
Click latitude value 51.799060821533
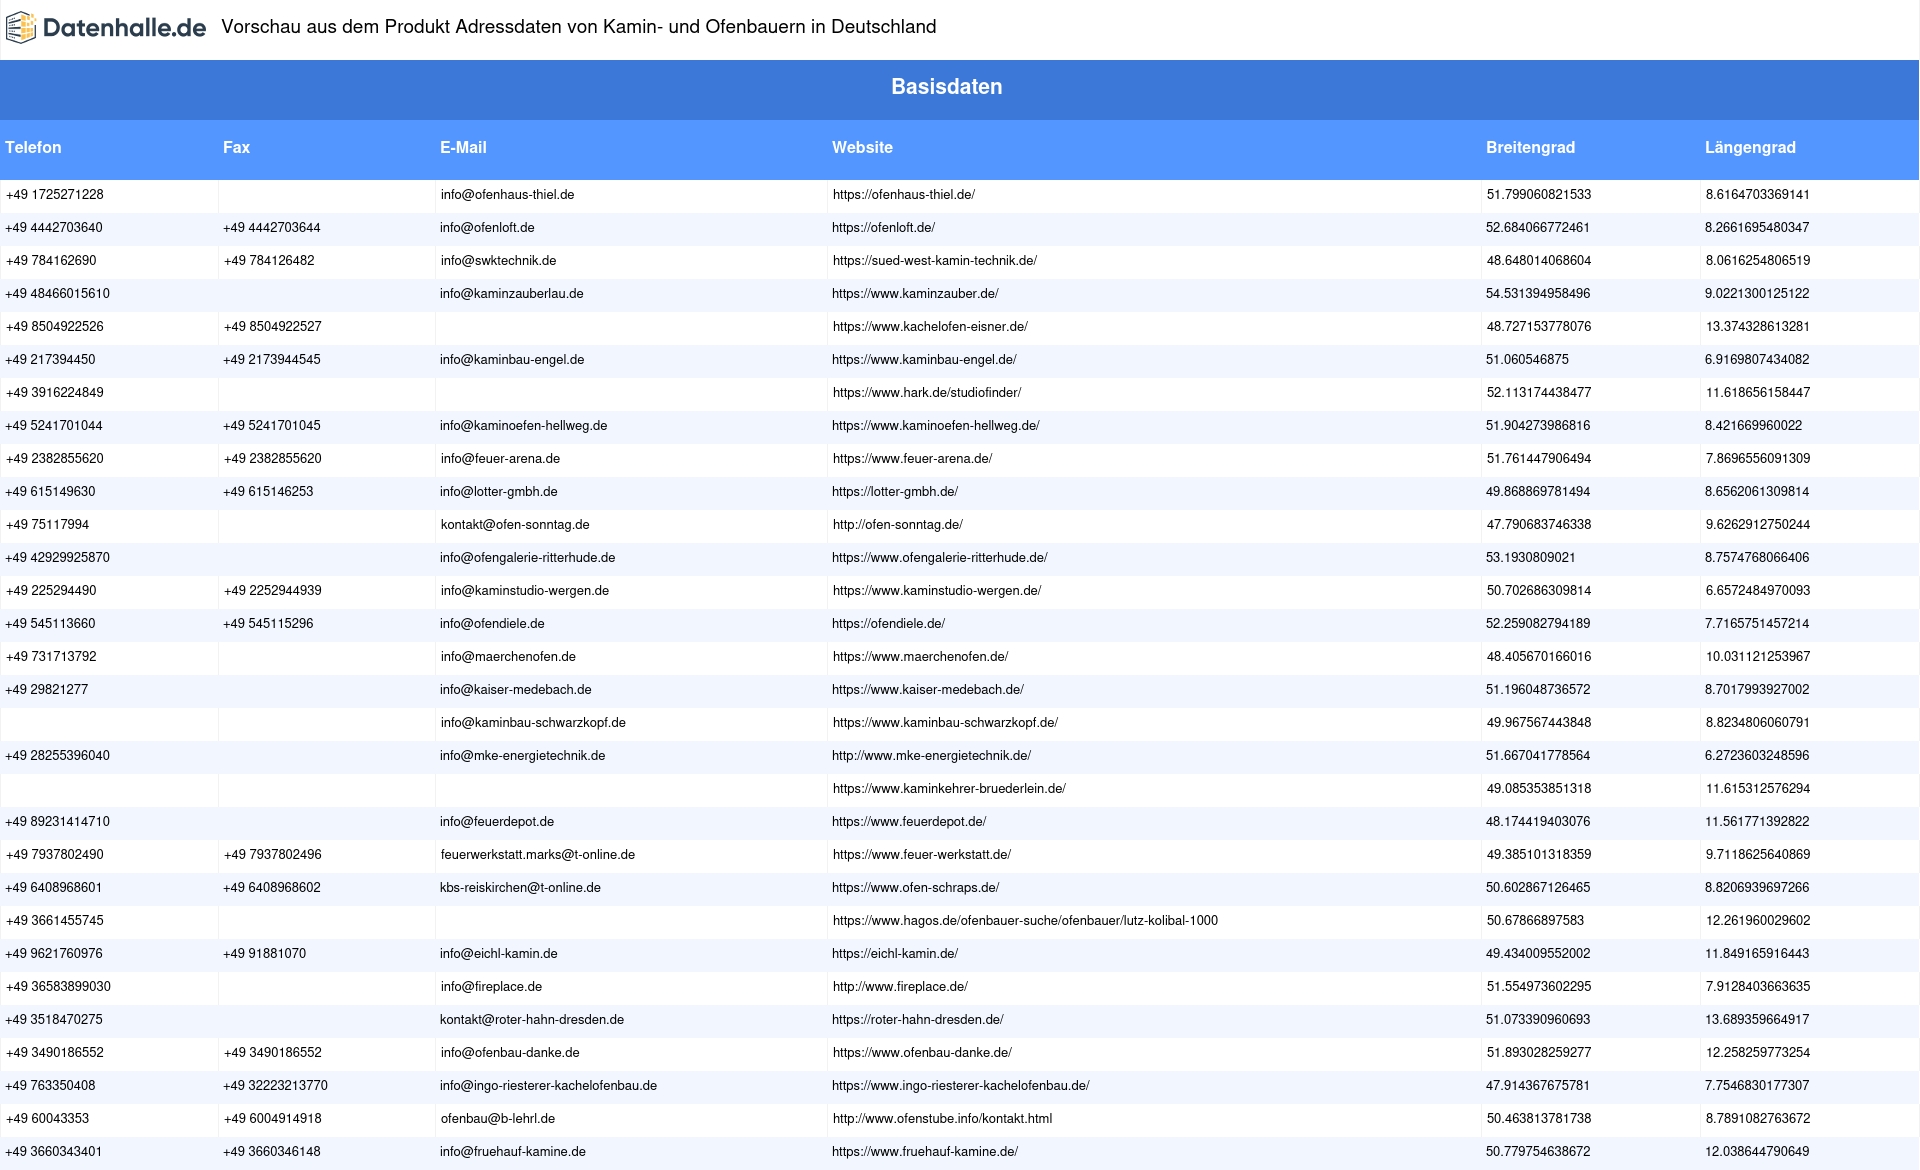click(x=1539, y=195)
